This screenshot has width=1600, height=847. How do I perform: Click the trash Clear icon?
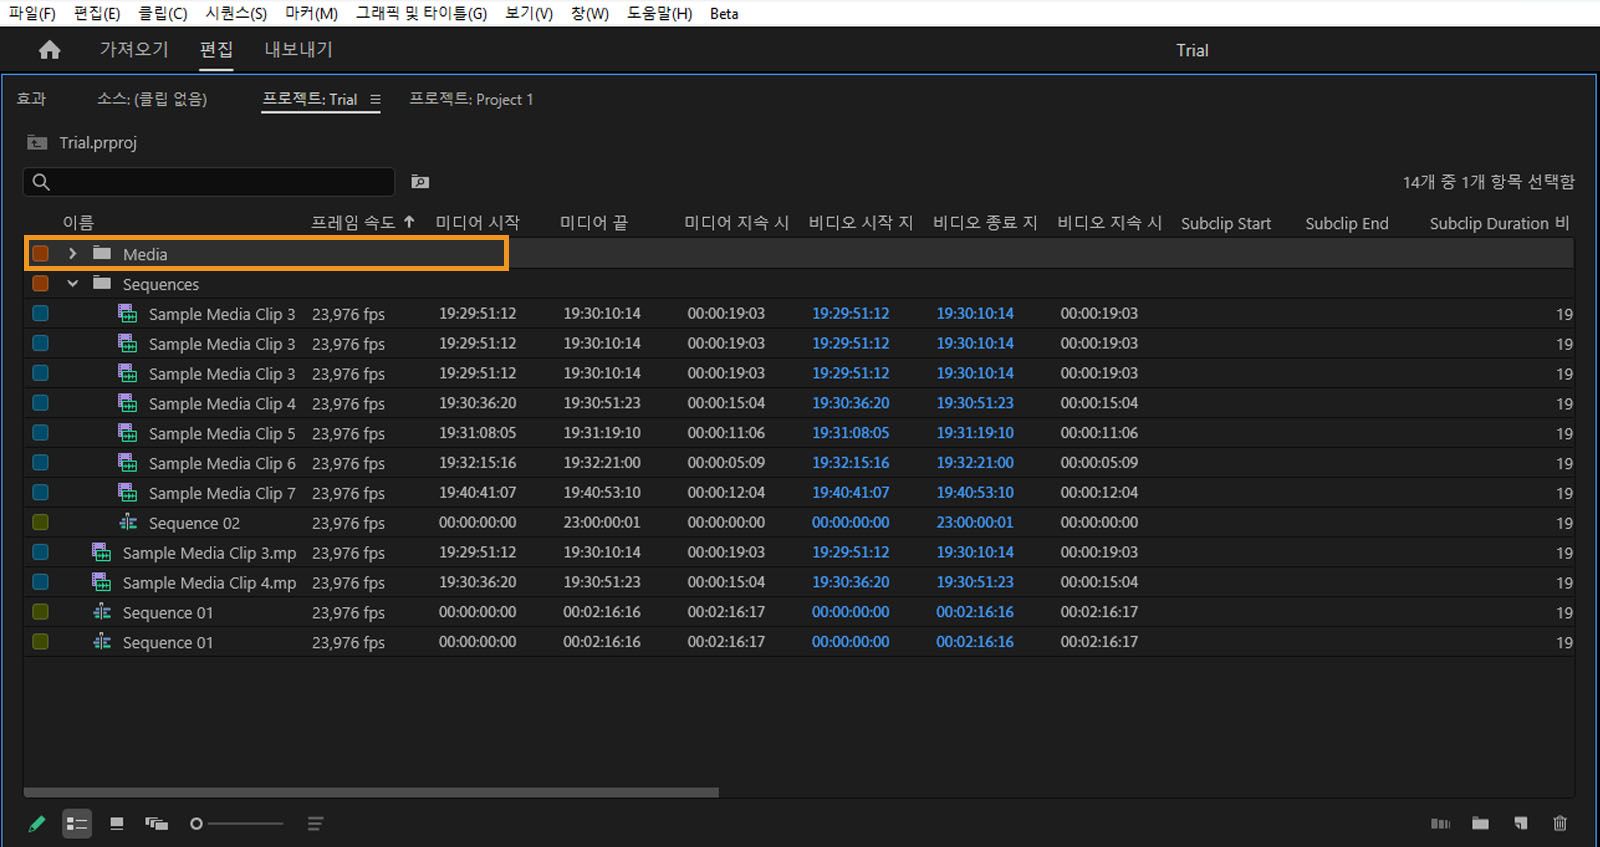(x=1560, y=823)
